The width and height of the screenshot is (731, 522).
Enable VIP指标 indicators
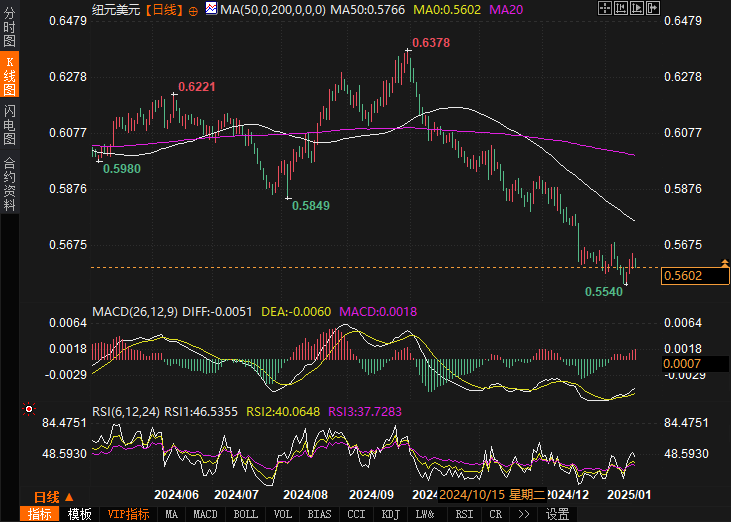129,514
